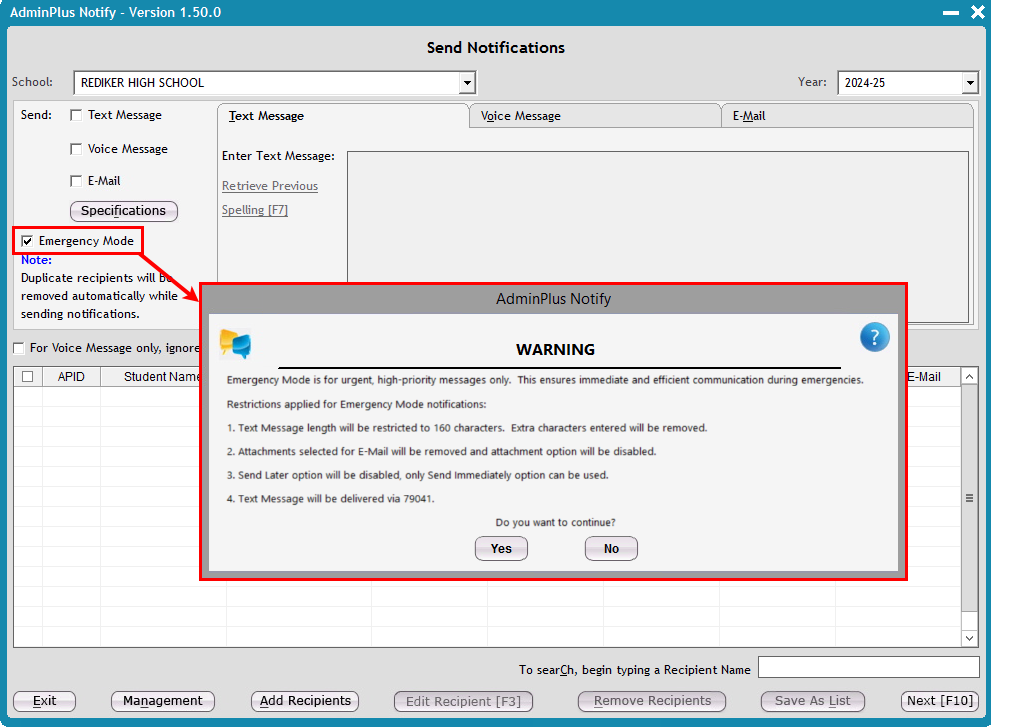Click the APID column header

point(71,377)
